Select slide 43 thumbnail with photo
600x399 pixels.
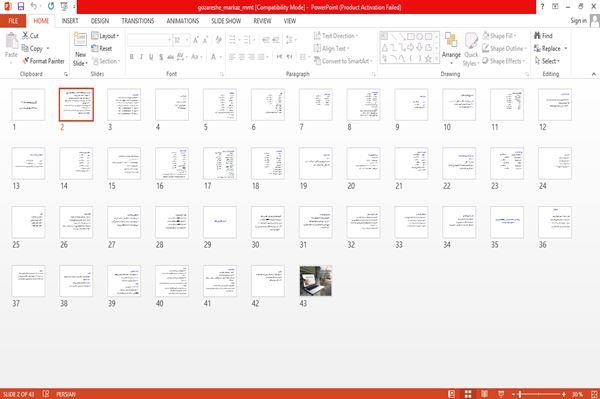(x=316, y=281)
